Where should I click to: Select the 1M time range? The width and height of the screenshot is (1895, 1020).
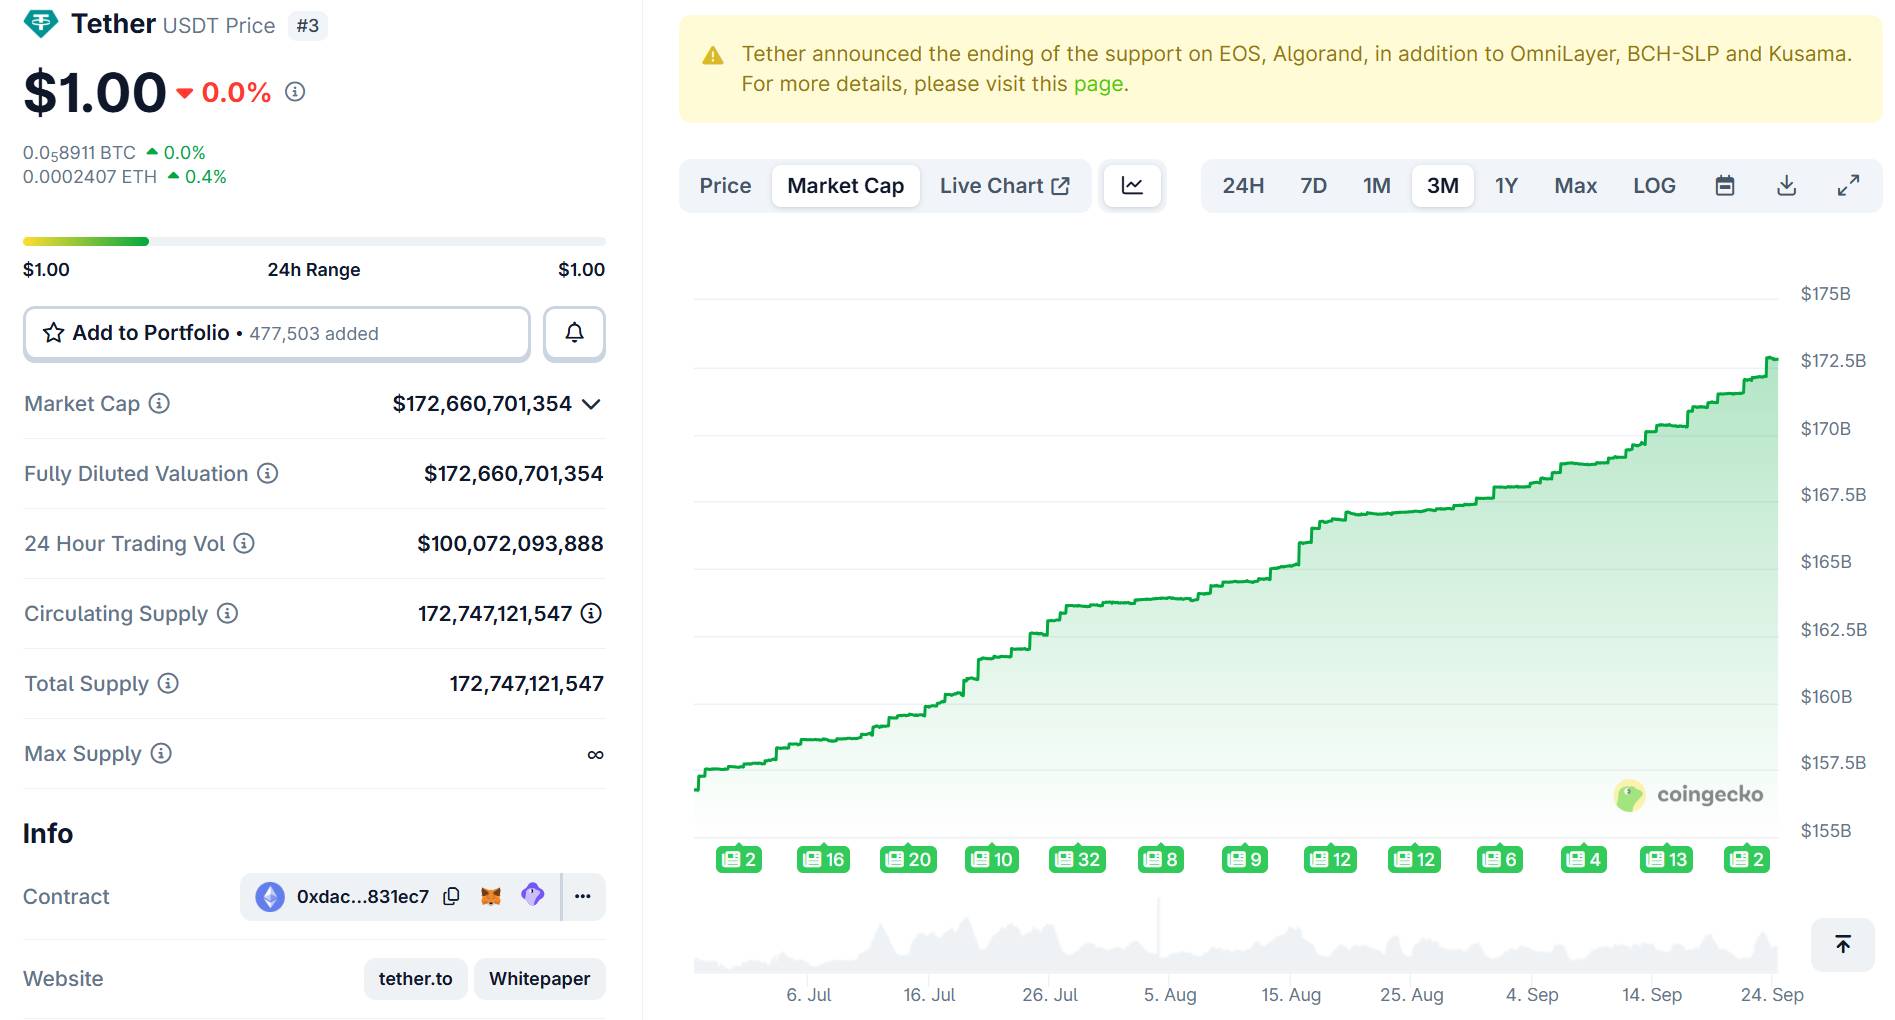point(1377,186)
